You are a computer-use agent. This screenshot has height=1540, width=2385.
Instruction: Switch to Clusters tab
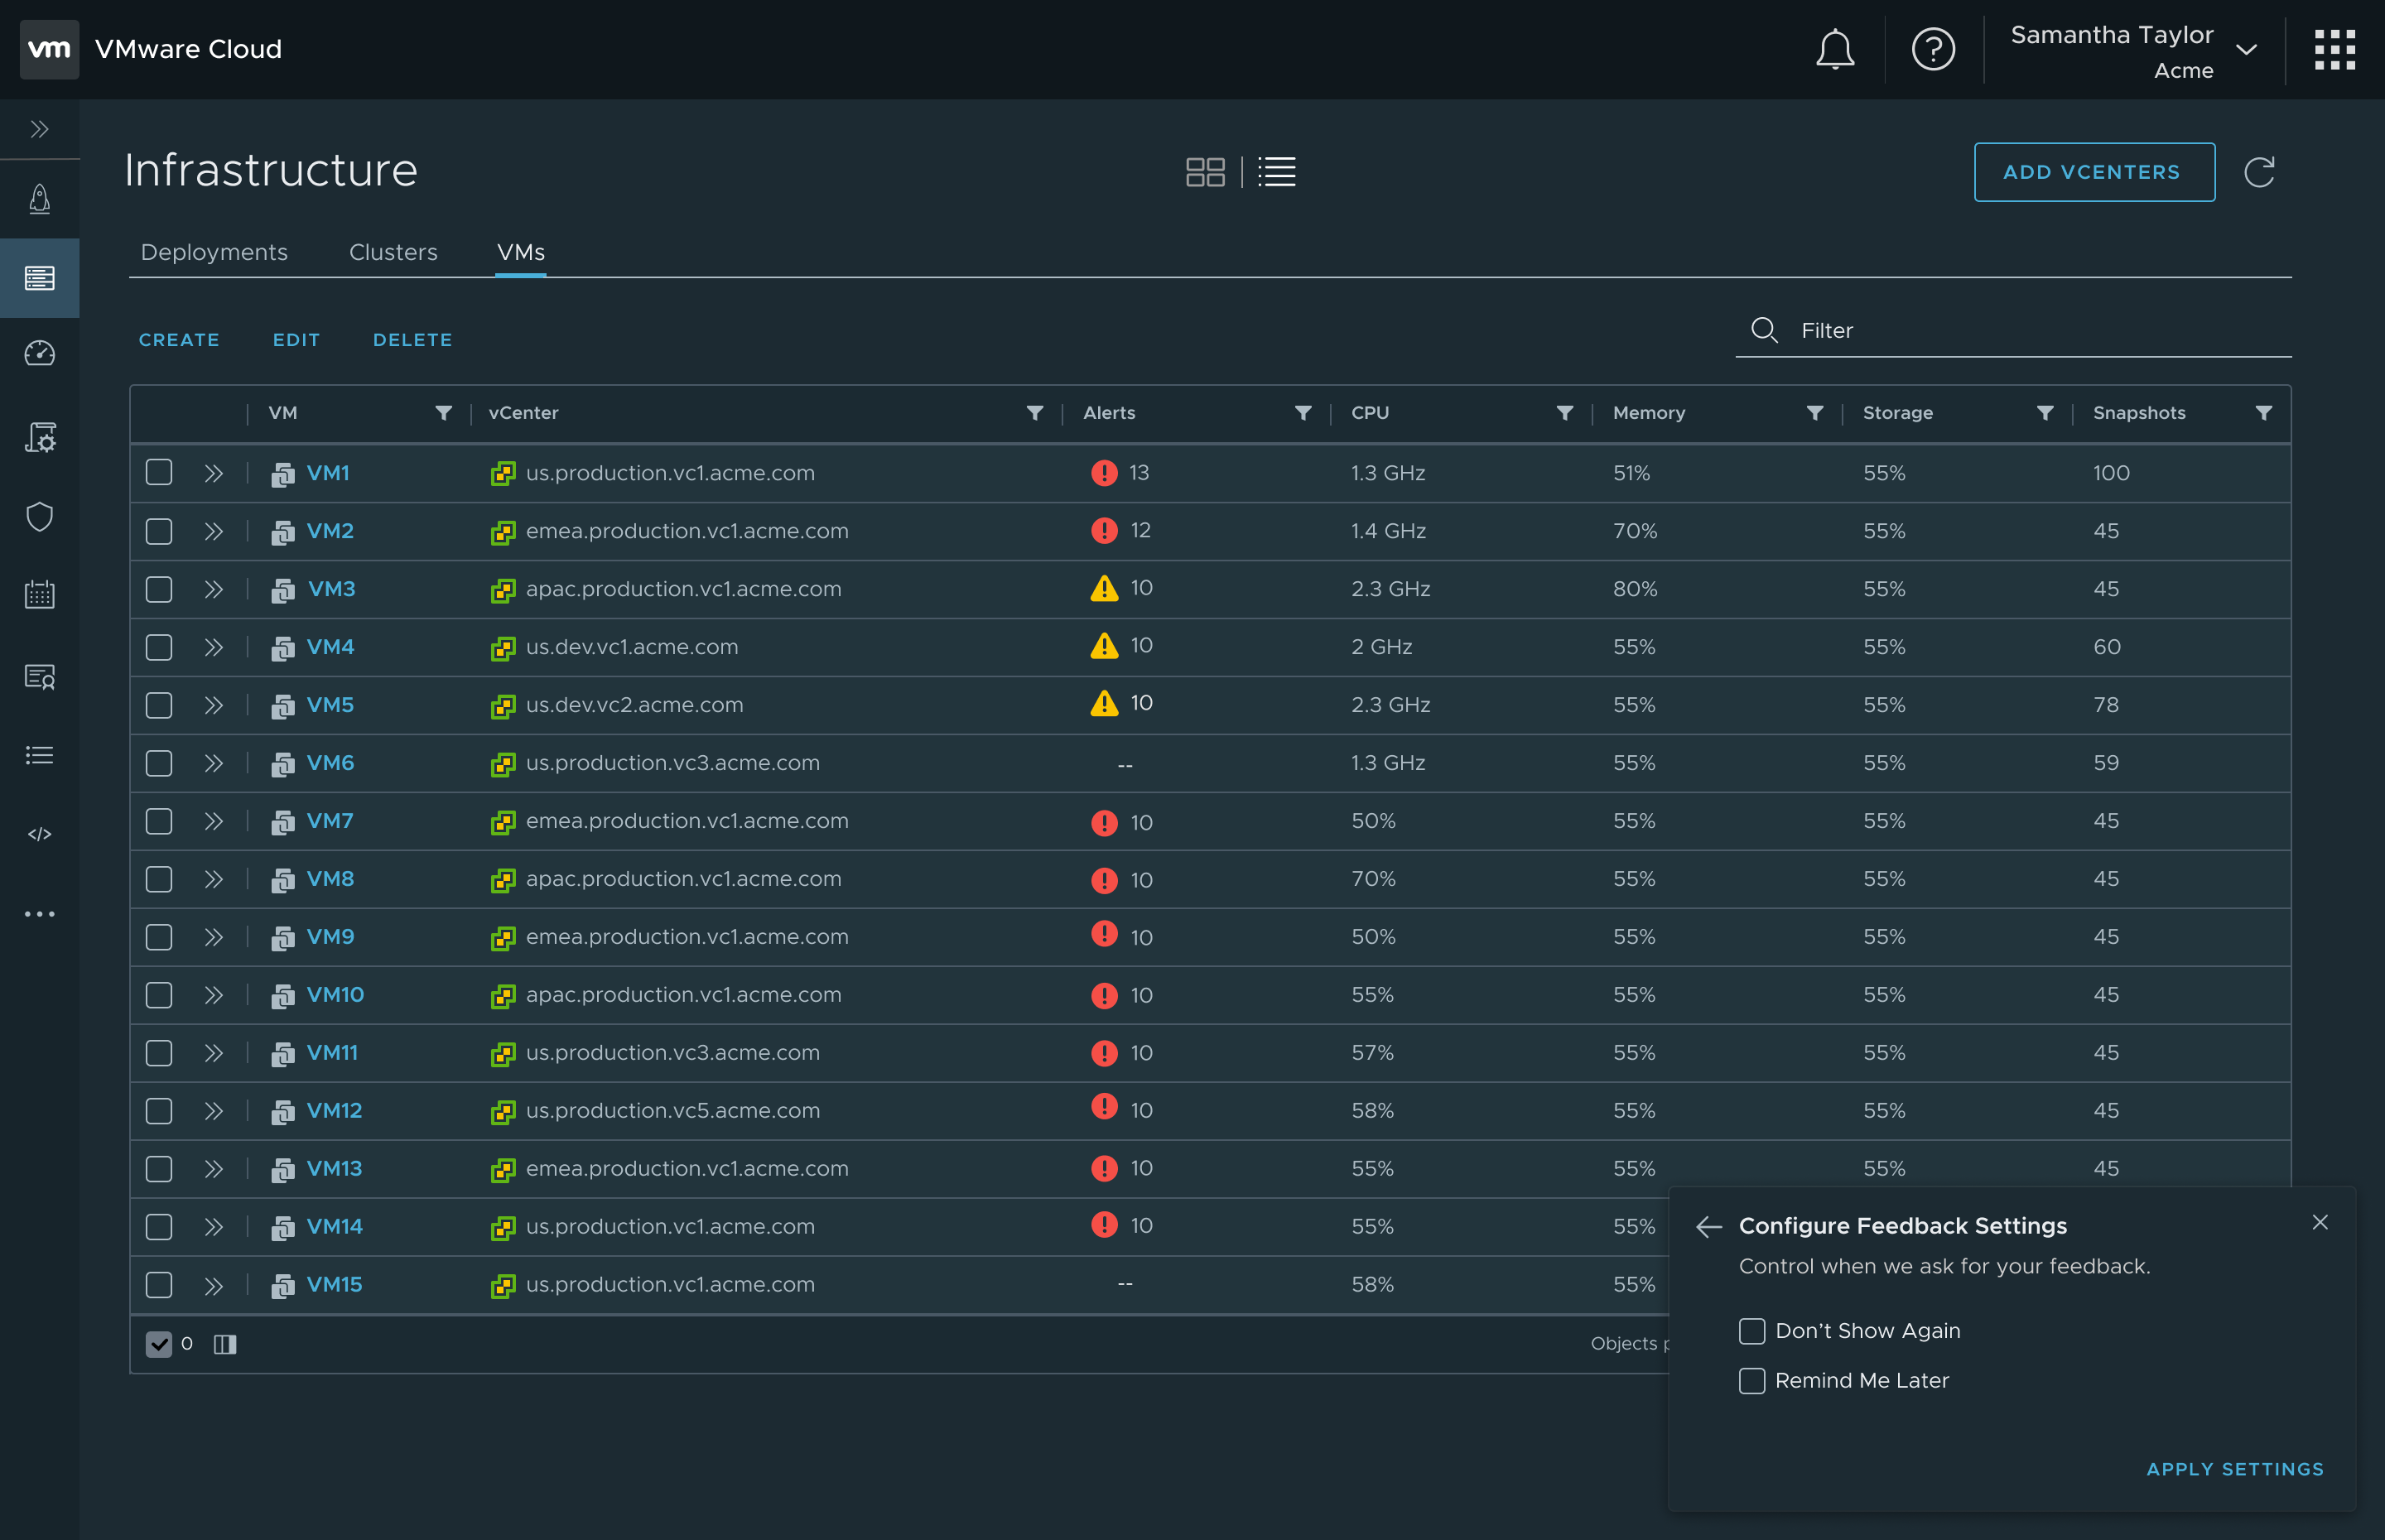393,252
